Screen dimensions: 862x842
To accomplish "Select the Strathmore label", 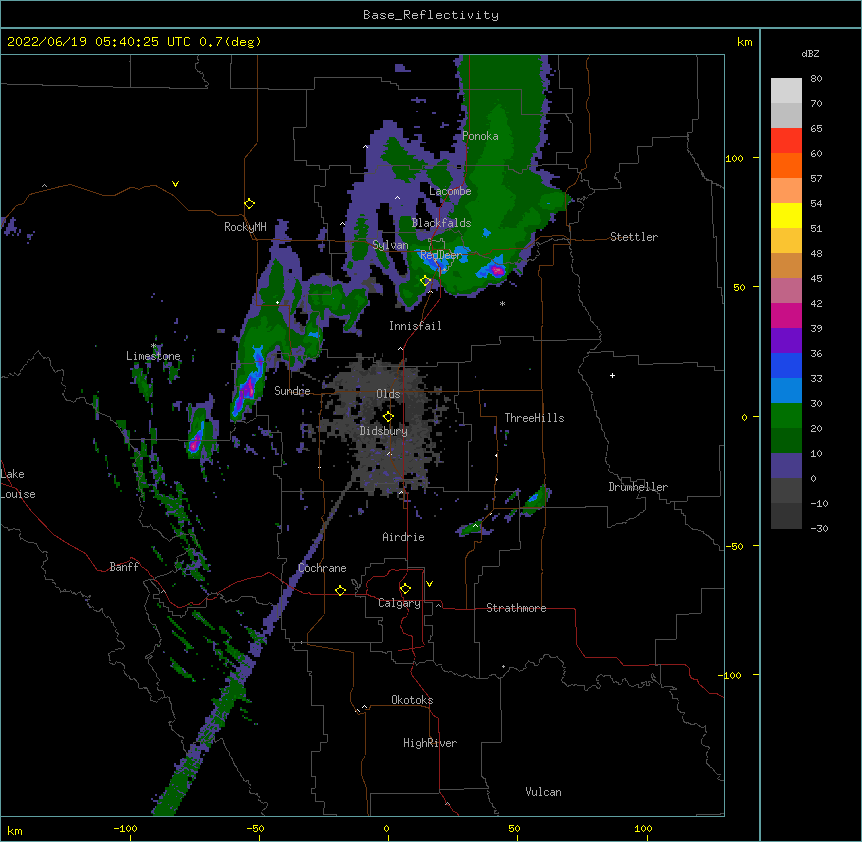I will click(x=516, y=608).
